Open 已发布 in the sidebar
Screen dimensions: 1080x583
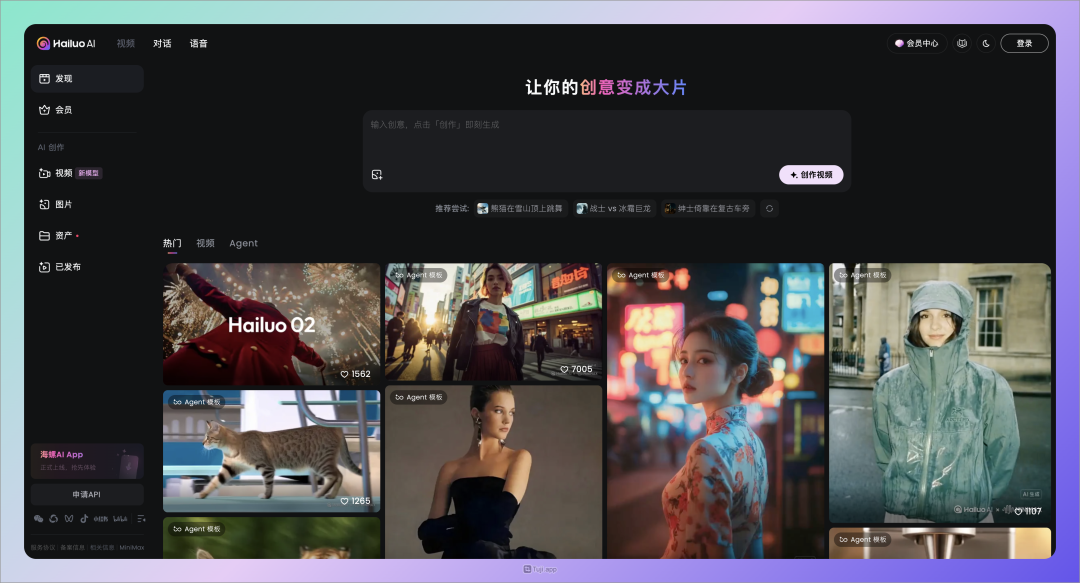[87, 267]
